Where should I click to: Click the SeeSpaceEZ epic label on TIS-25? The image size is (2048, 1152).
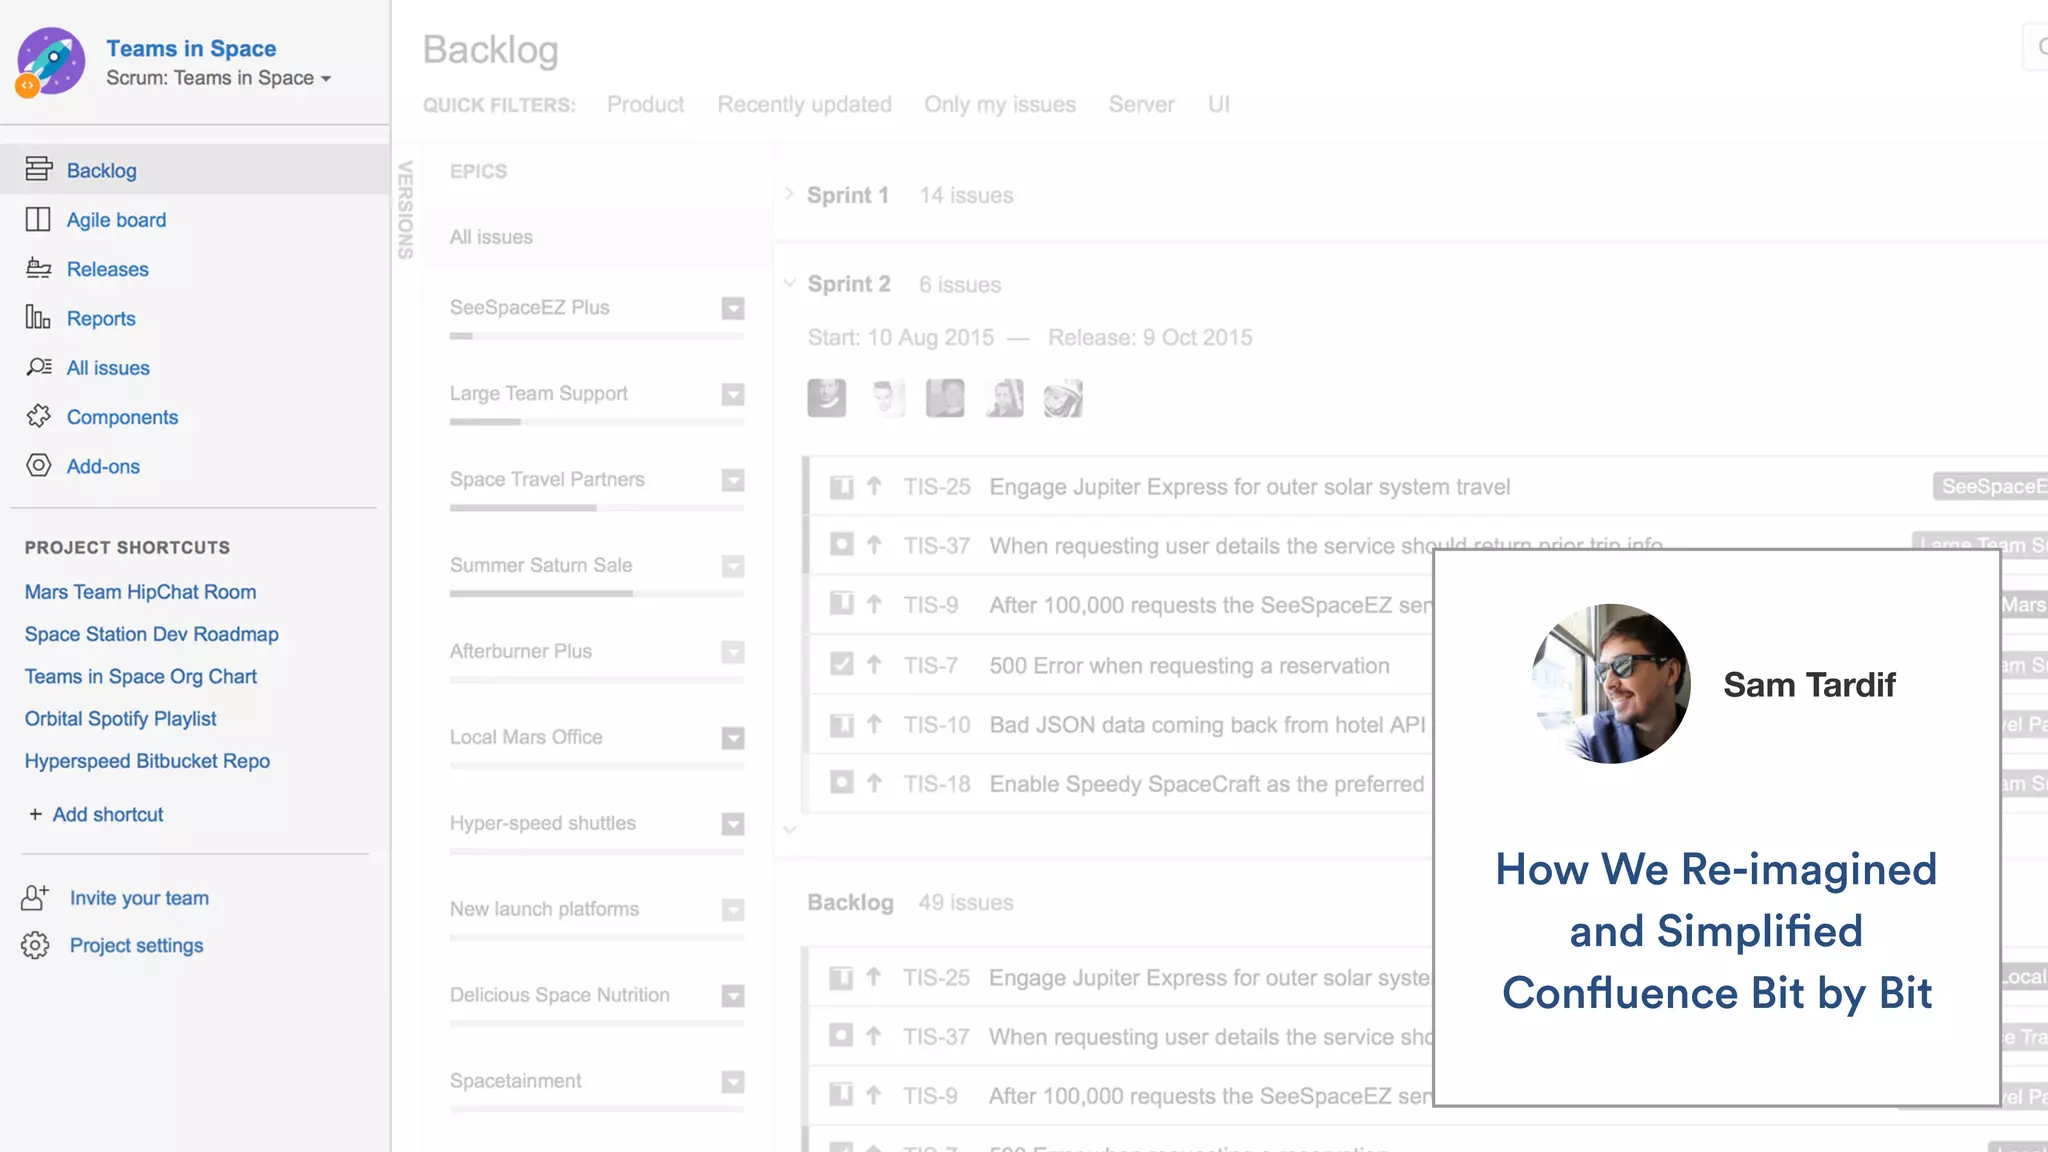(x=1990, y=486)
